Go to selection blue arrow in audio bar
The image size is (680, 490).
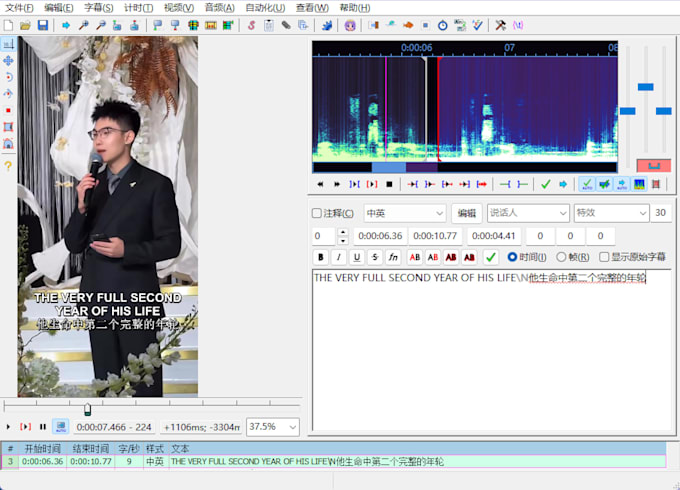click(563, 184)
